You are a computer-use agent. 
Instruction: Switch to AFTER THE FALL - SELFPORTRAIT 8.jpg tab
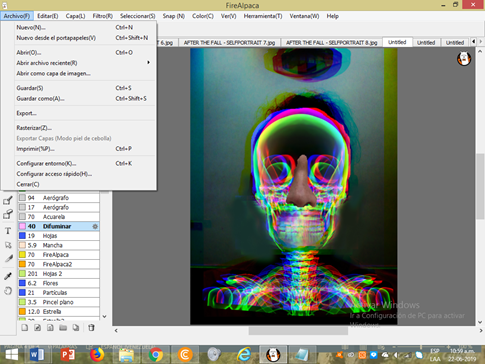click(332, 43)
